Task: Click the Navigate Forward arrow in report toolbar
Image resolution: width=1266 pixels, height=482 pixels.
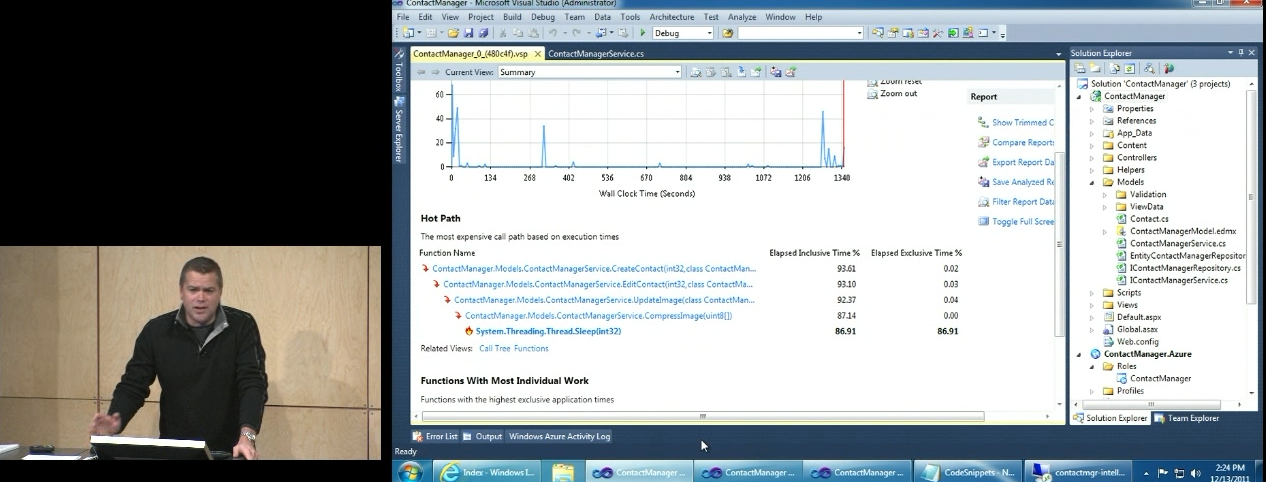Action: (x=435, y=72)
